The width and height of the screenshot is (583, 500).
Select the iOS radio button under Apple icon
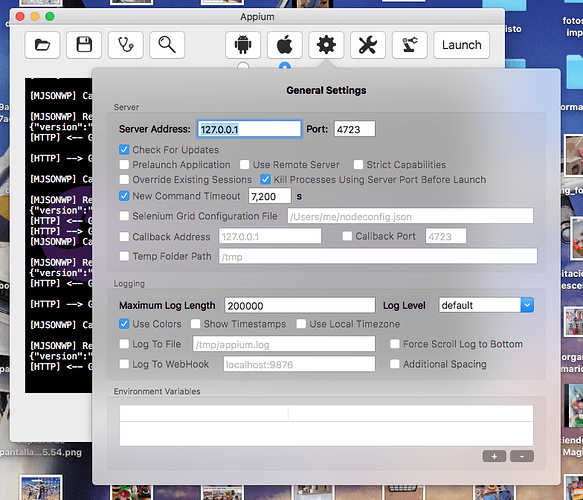click(285, 66)
